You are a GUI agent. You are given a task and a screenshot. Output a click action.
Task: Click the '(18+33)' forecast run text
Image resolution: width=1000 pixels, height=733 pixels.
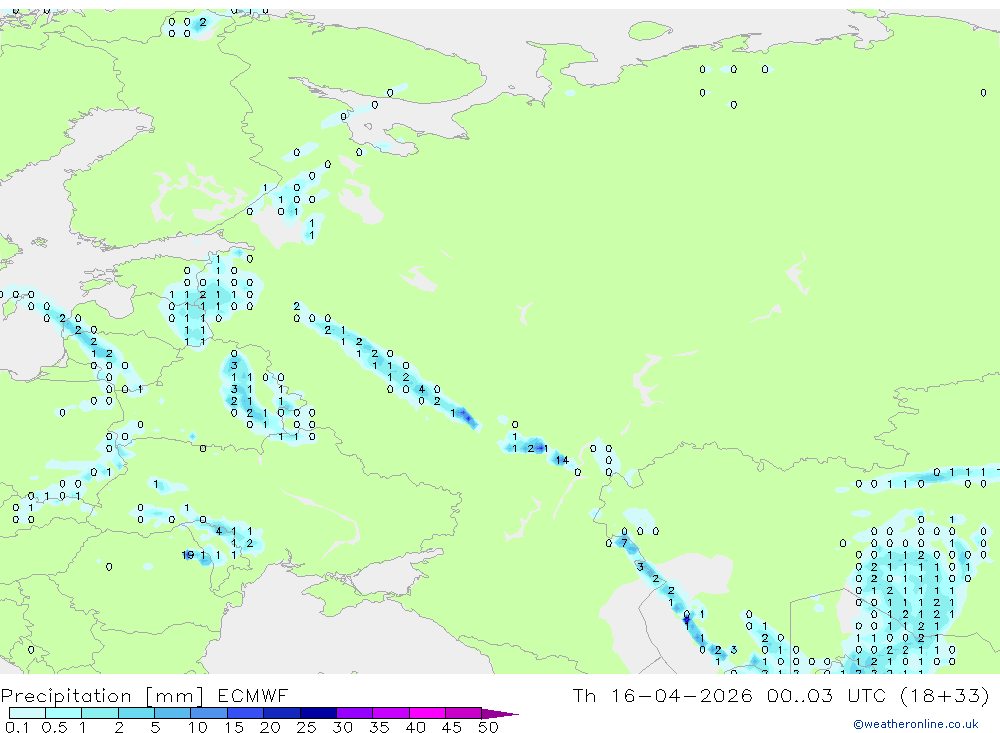945,695
